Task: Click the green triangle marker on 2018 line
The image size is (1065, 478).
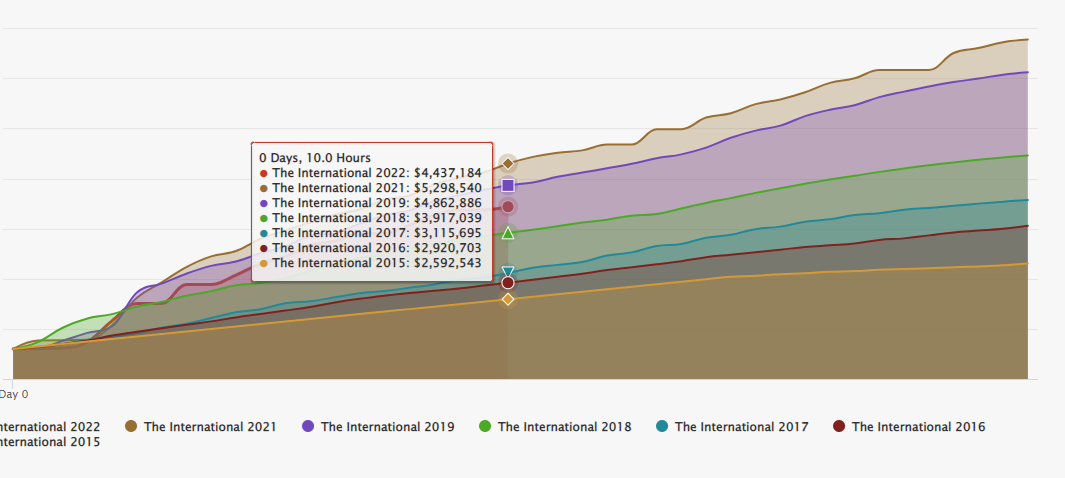Action: (x=507, y=233)
